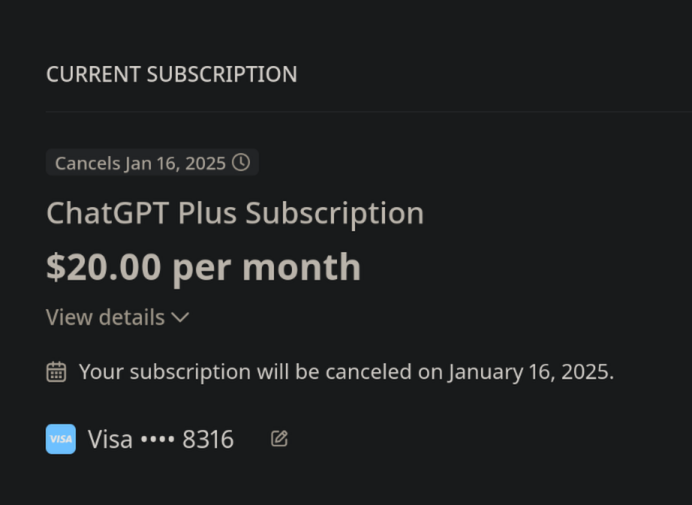This screenshot has width=692, height=505.
Task: Click the blue Visa card logo
Action: pyautogui.click(x=61, y=439)
